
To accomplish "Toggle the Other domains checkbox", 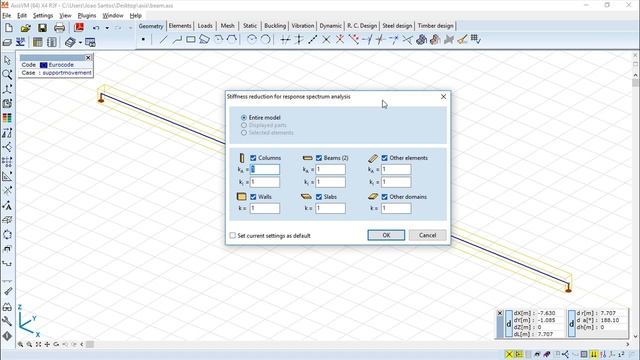I will (384, 197).
